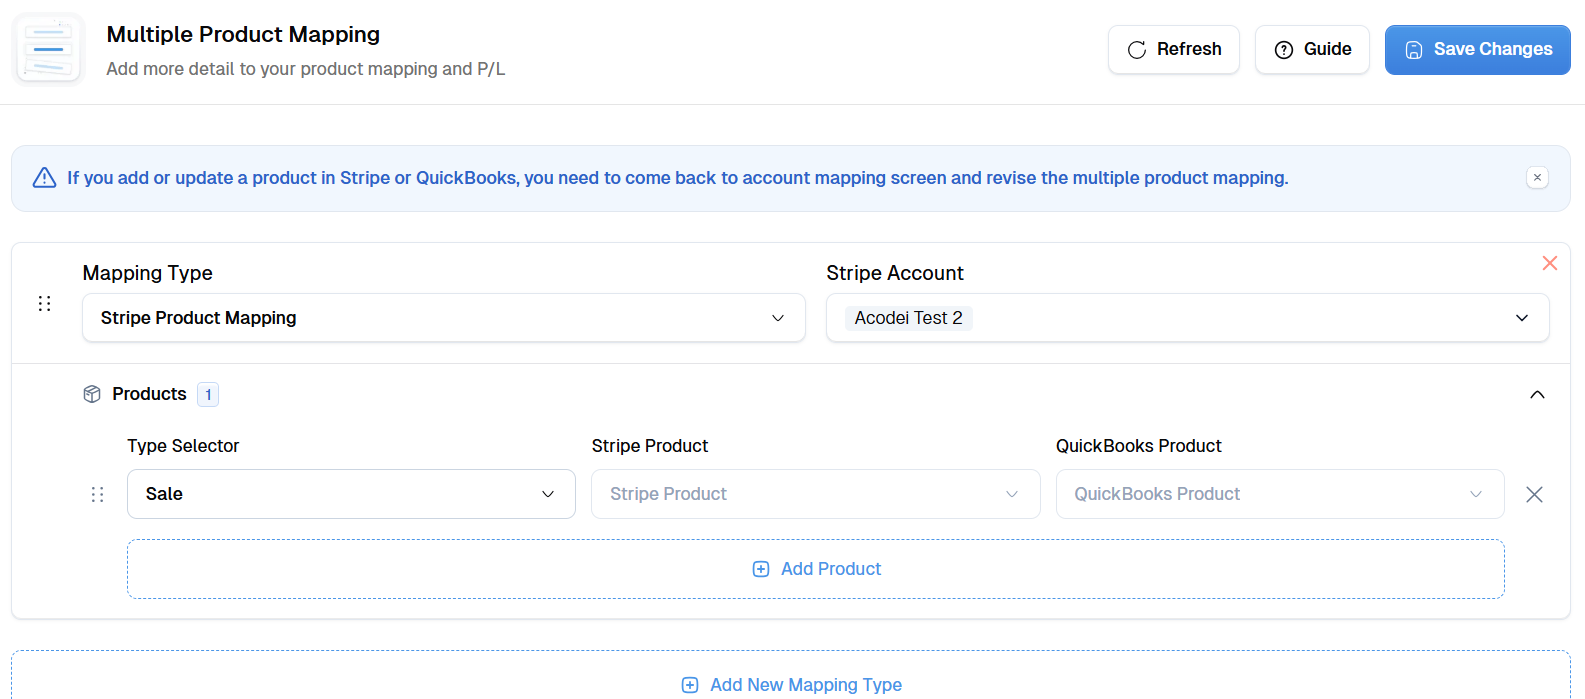
Task: Open the Stripe Account dropdown
Action: click(1188, 318)
